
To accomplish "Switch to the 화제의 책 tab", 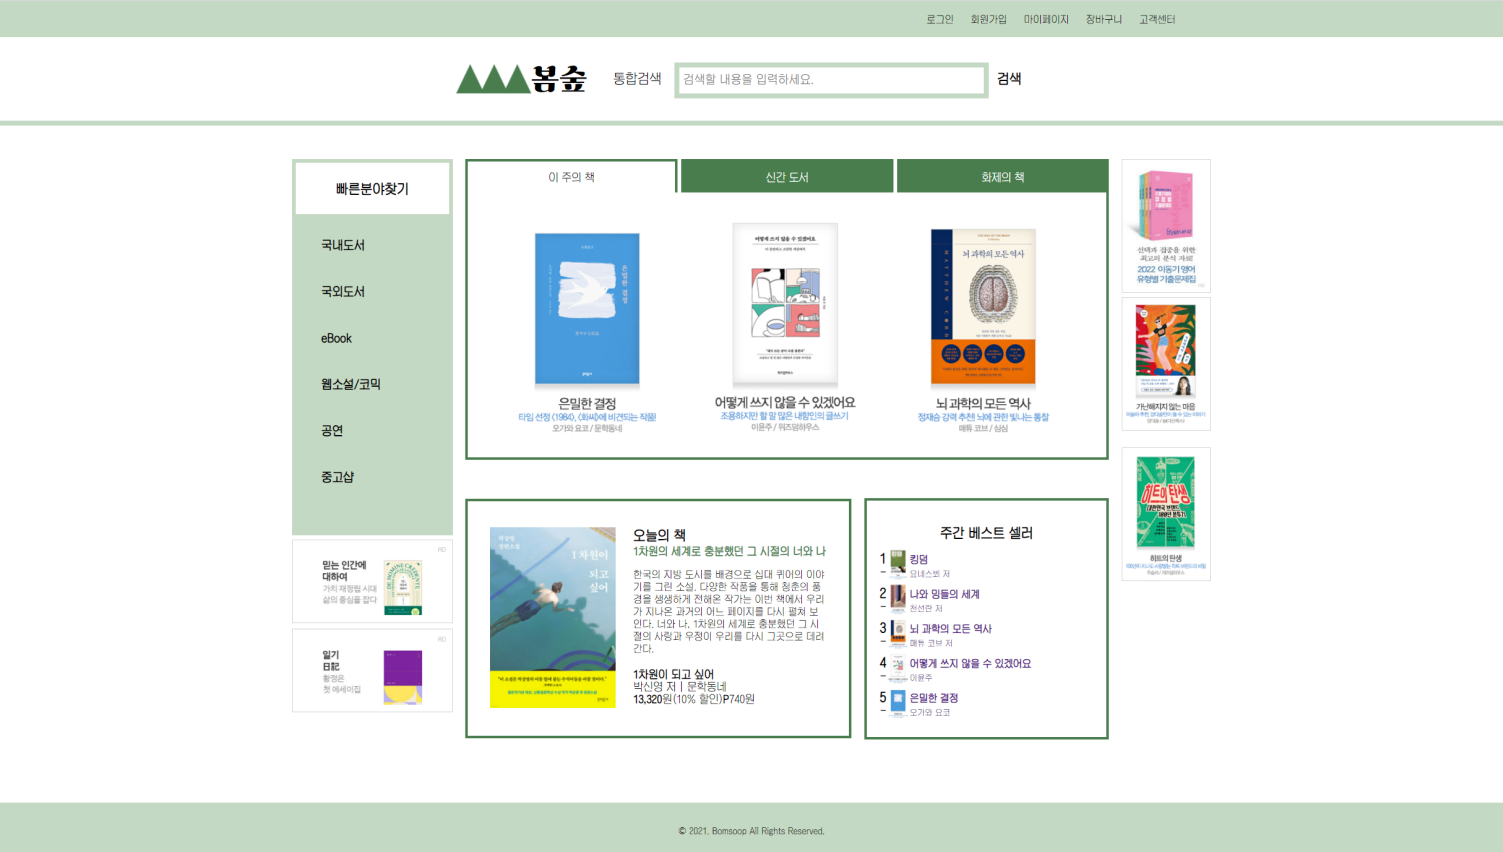I will point(1000,175).
